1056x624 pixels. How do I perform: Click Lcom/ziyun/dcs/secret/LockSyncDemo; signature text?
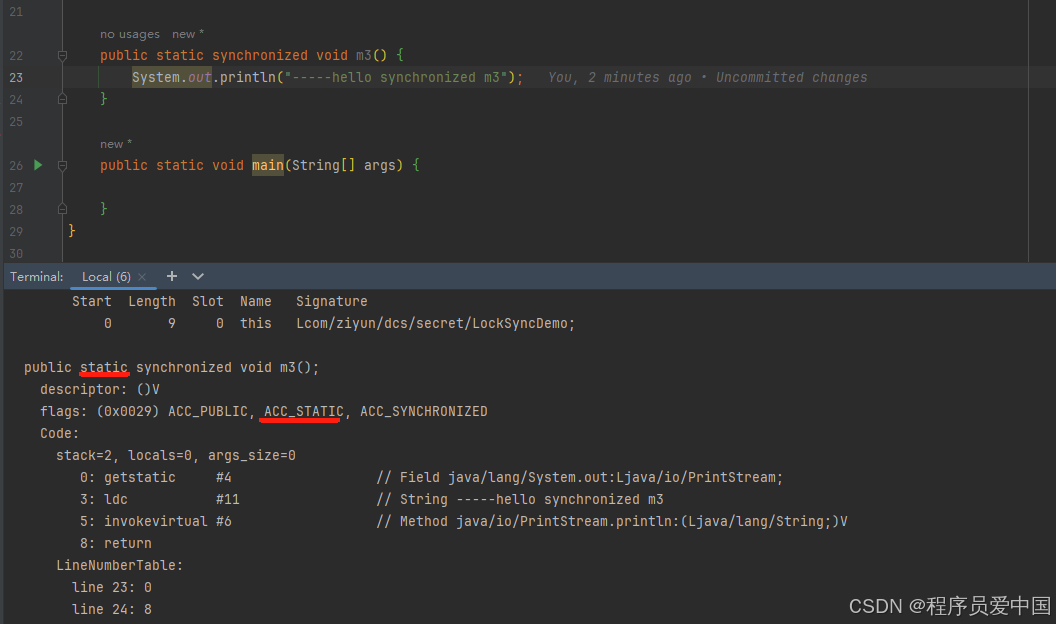click(436, 323)
